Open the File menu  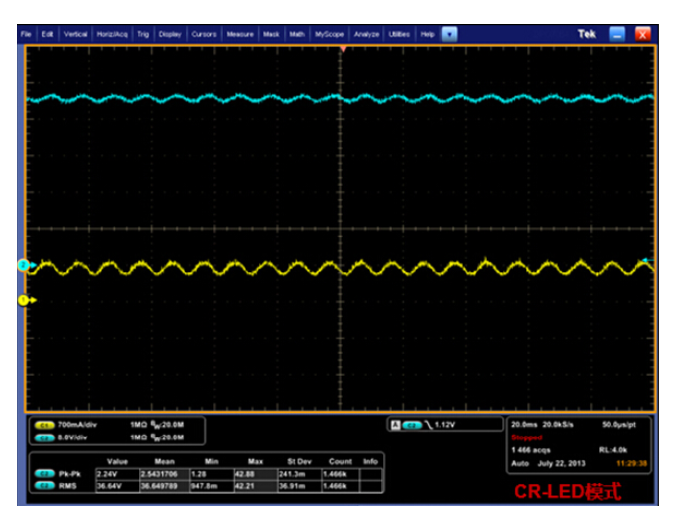pos(26,34)
